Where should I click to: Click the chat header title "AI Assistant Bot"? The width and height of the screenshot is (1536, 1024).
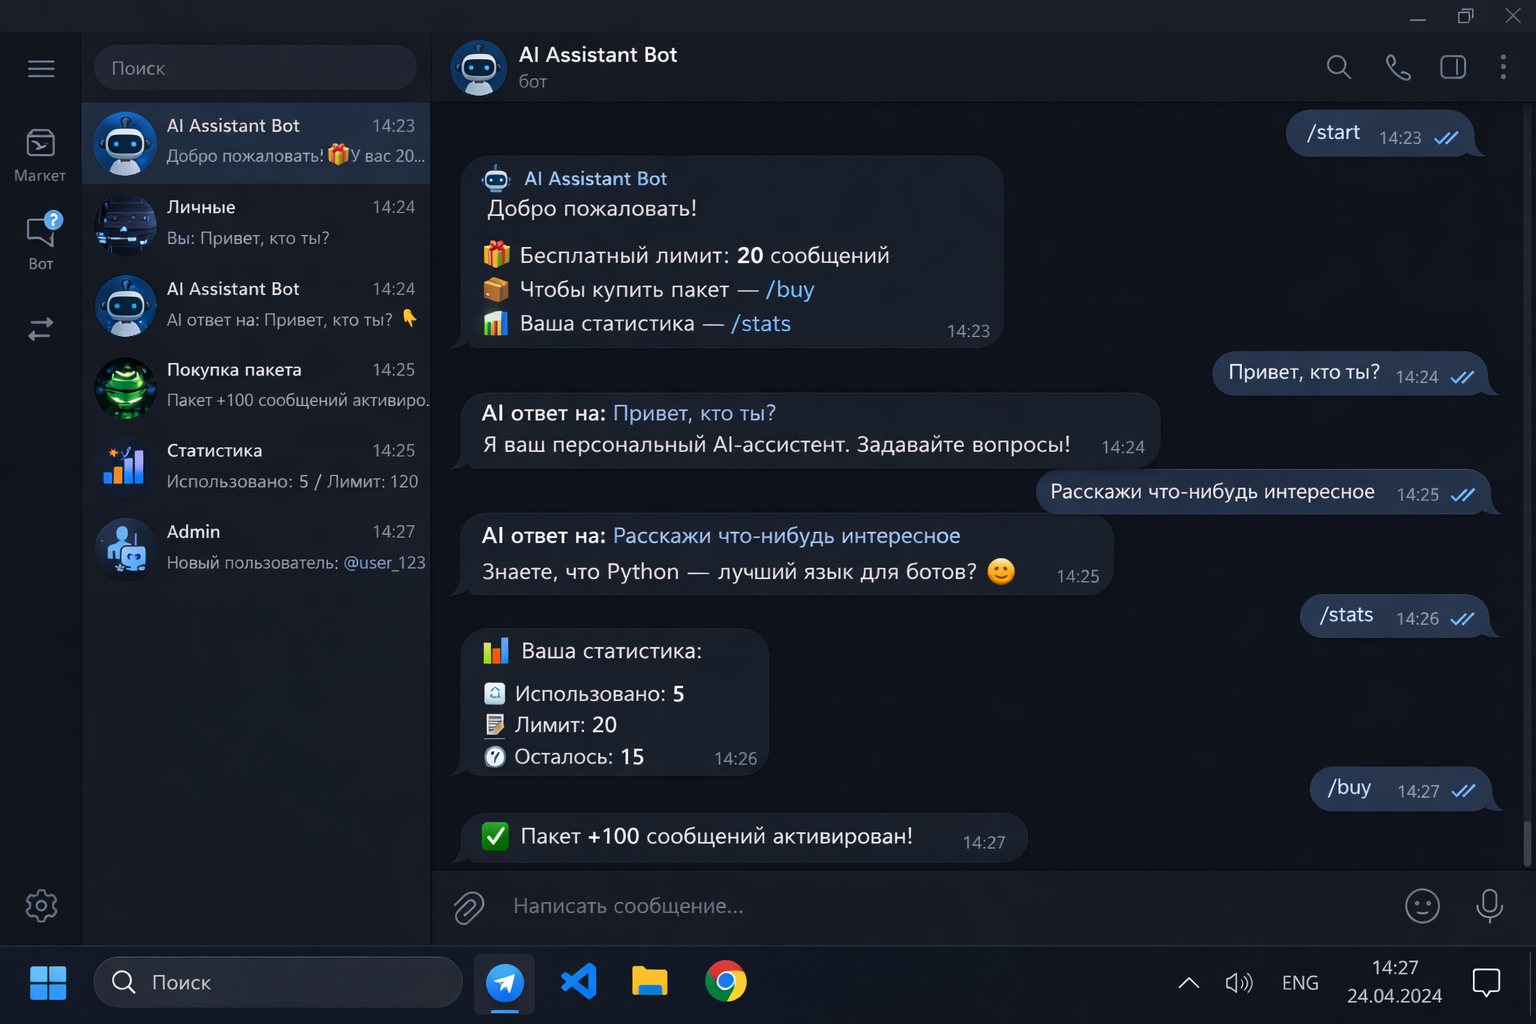598,55
